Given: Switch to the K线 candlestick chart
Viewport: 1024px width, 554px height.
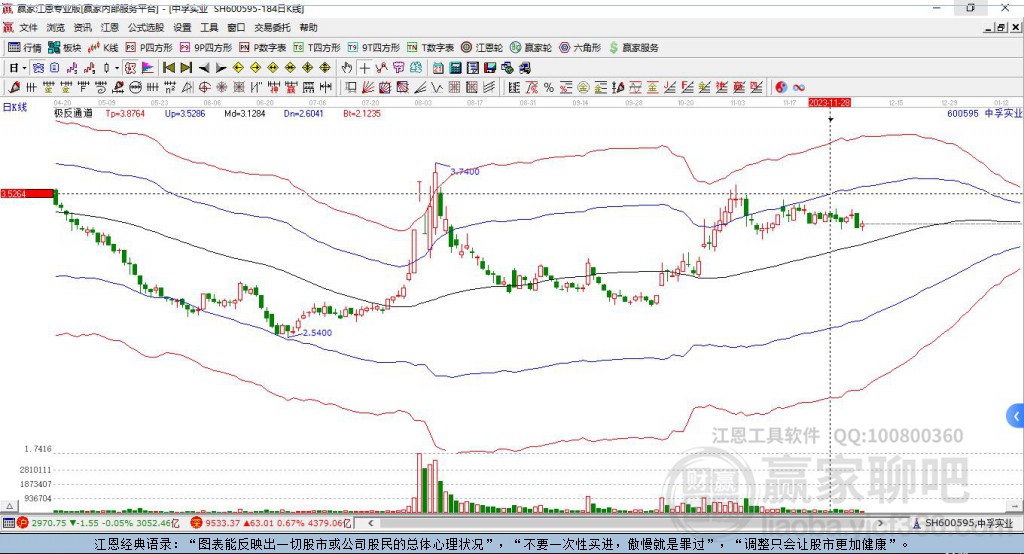Looking at the screenshot, I should (x=103, y=48).
